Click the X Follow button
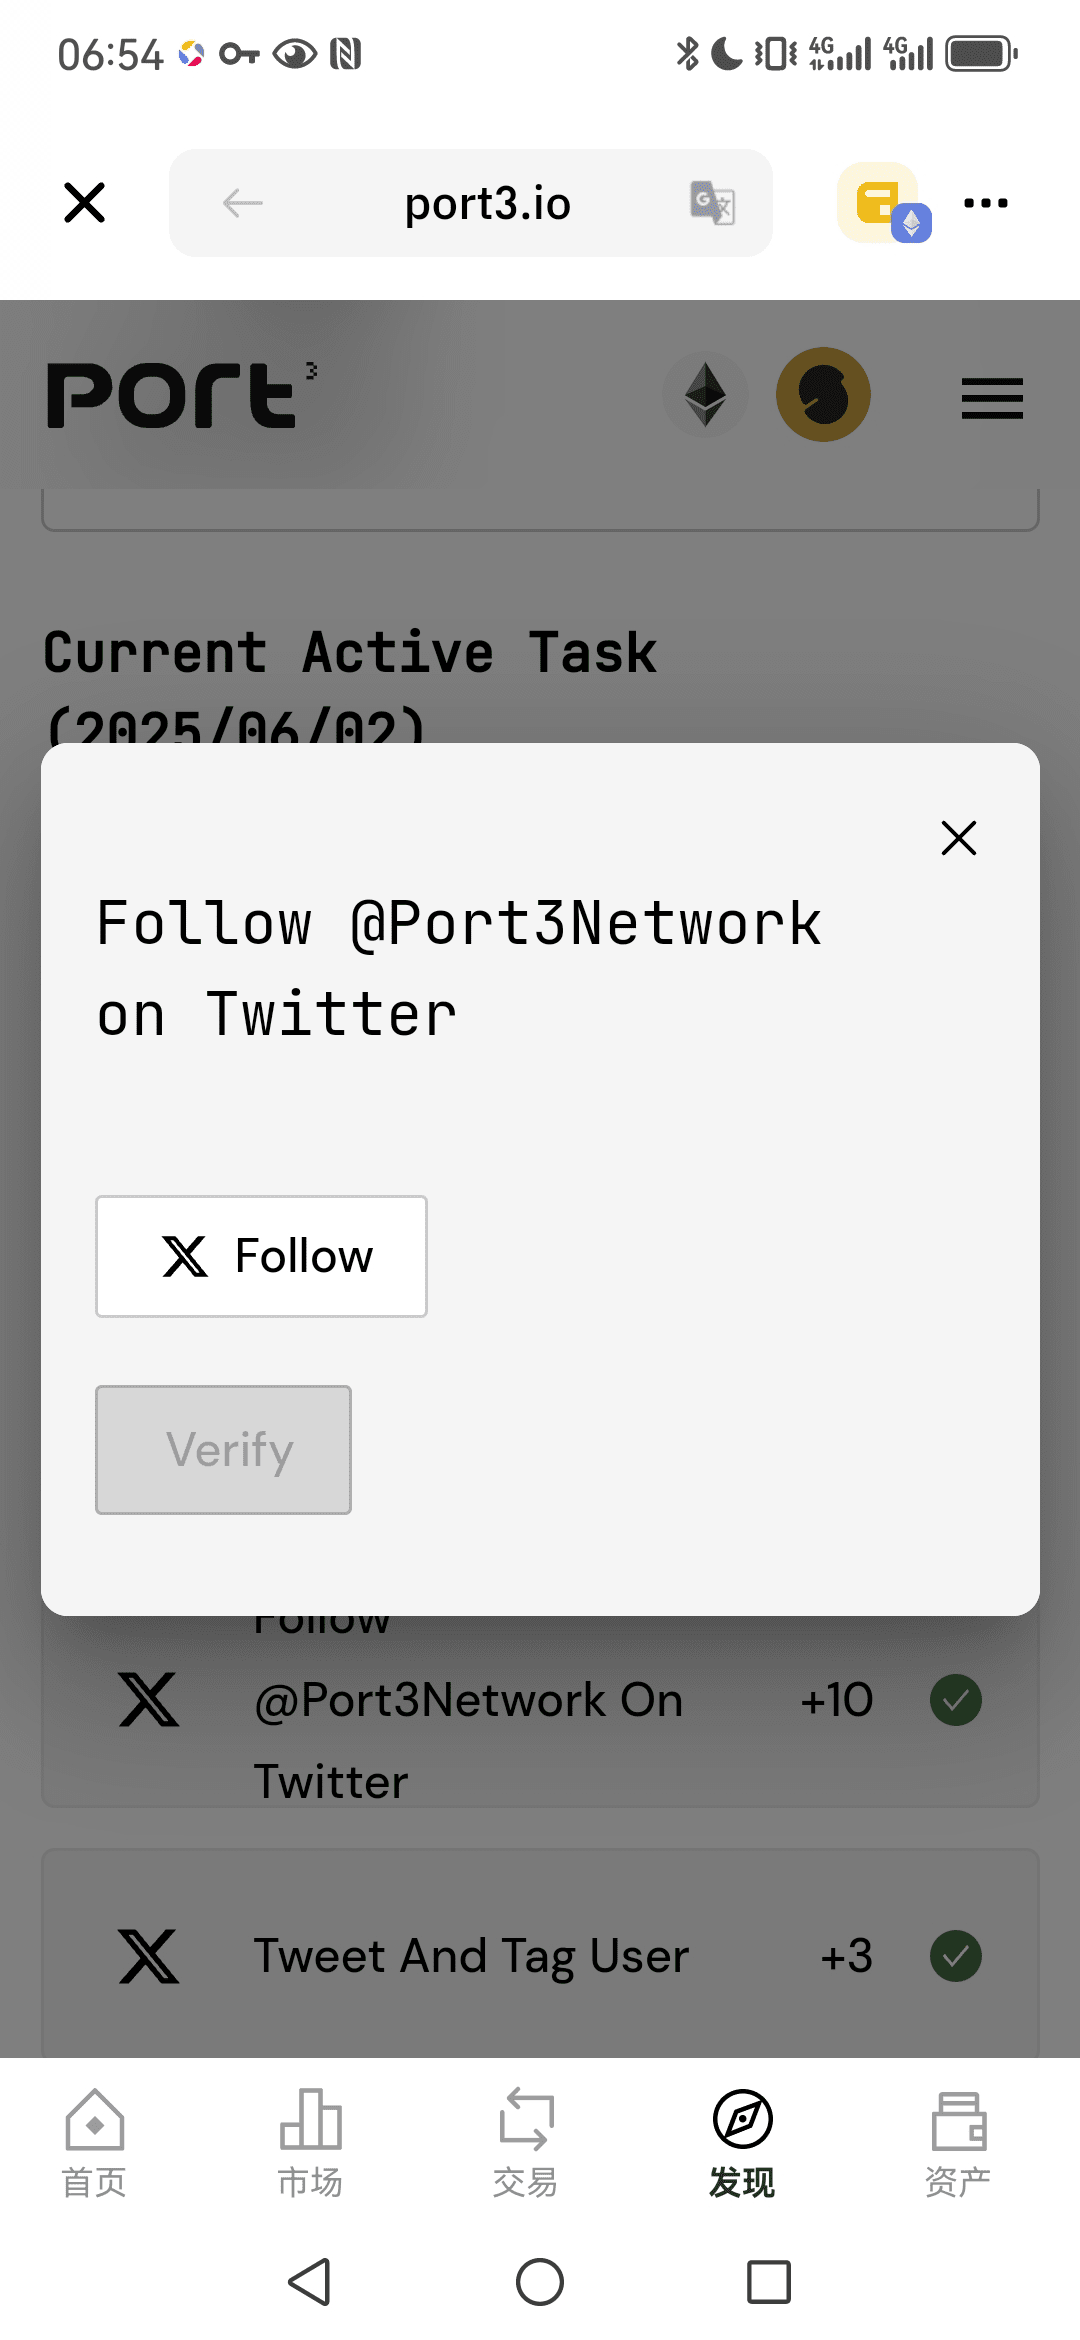This screenshot has width=1080, height=2340. [x=261, y=1256]
